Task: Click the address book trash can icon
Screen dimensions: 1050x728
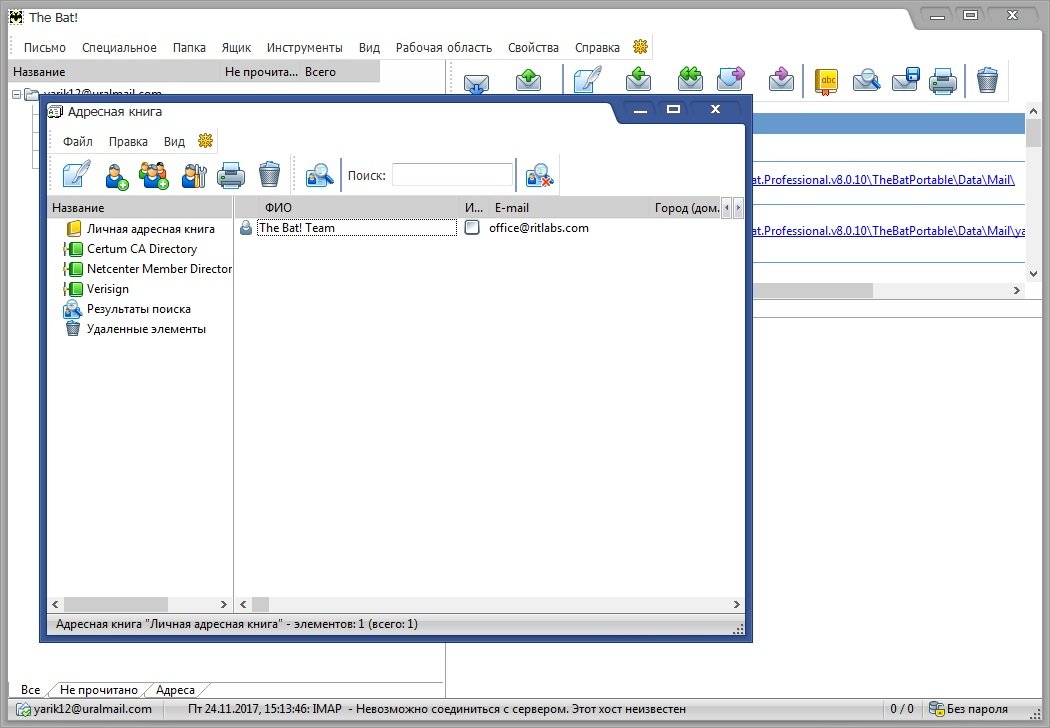Action: coord(269,176)
